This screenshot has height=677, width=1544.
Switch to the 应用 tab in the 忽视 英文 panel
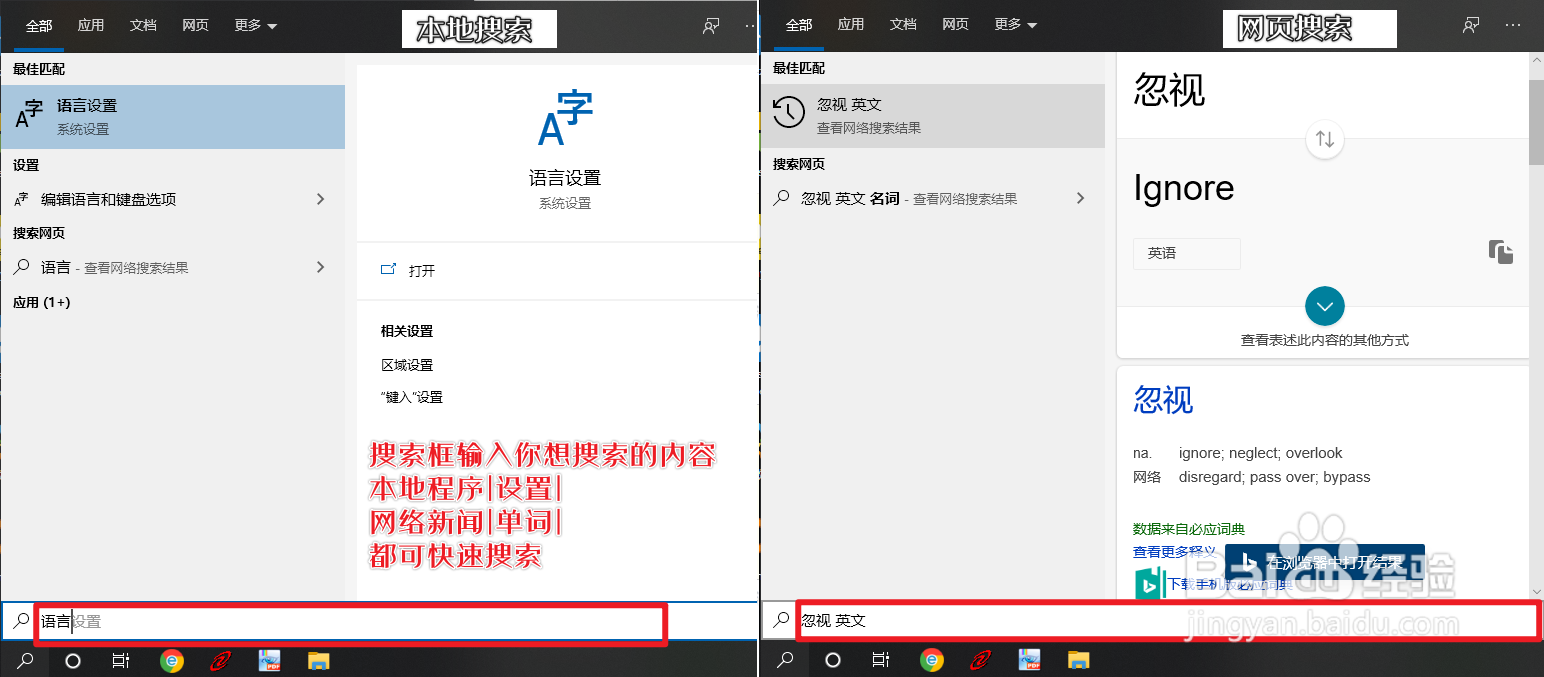click(x=851, y=25)
